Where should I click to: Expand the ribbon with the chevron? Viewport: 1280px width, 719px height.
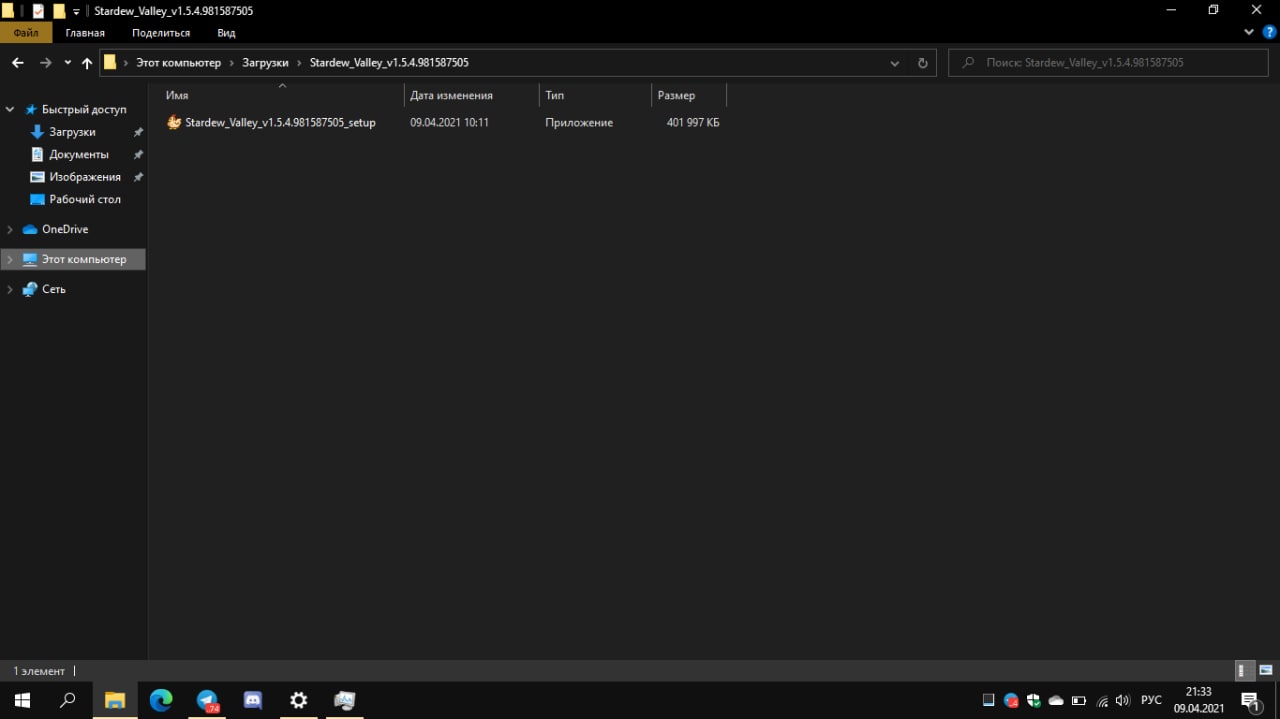(x=1250, y=33)
